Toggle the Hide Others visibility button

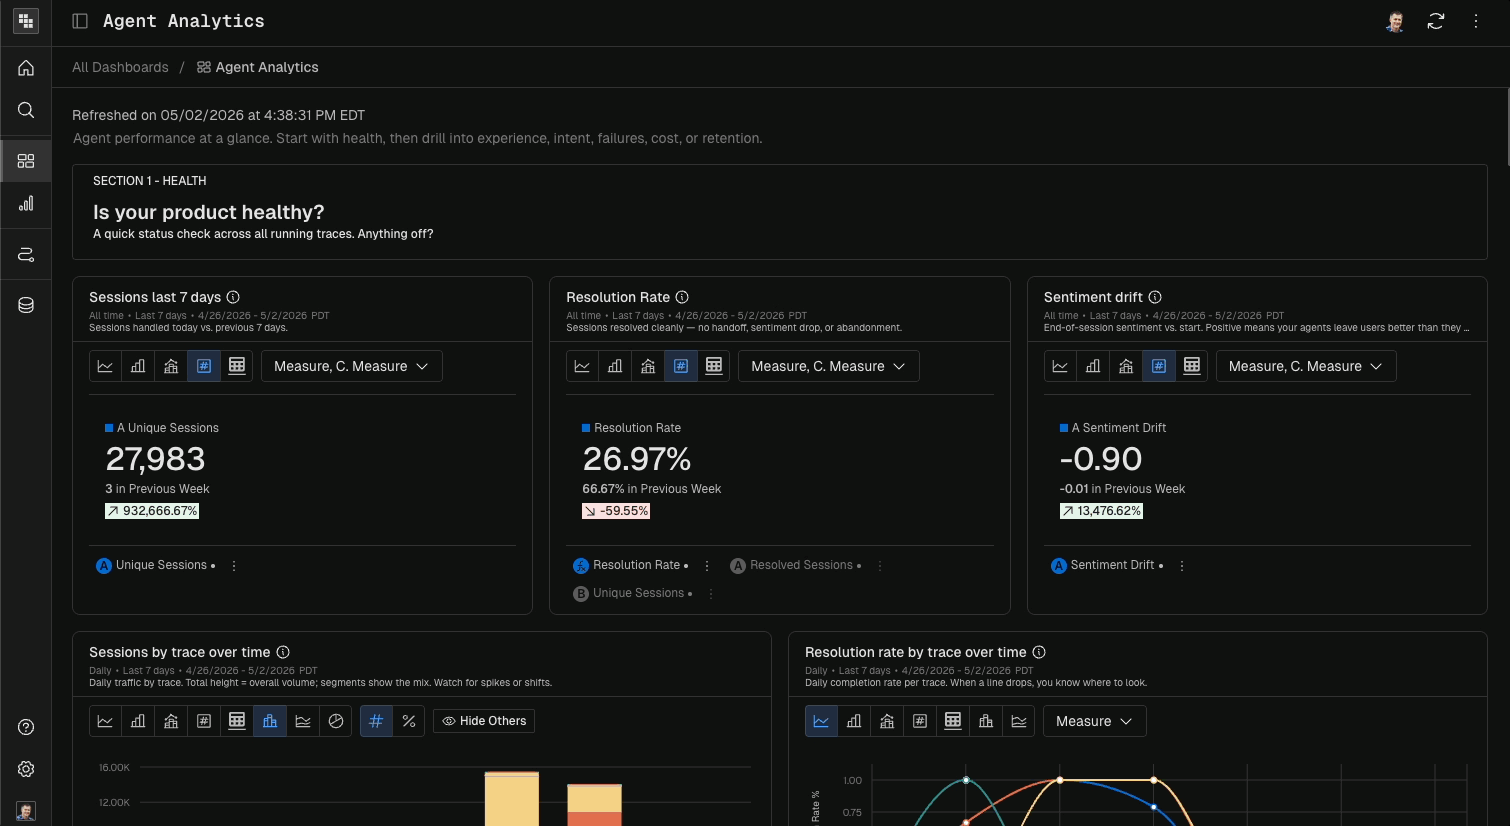[484, 721]
